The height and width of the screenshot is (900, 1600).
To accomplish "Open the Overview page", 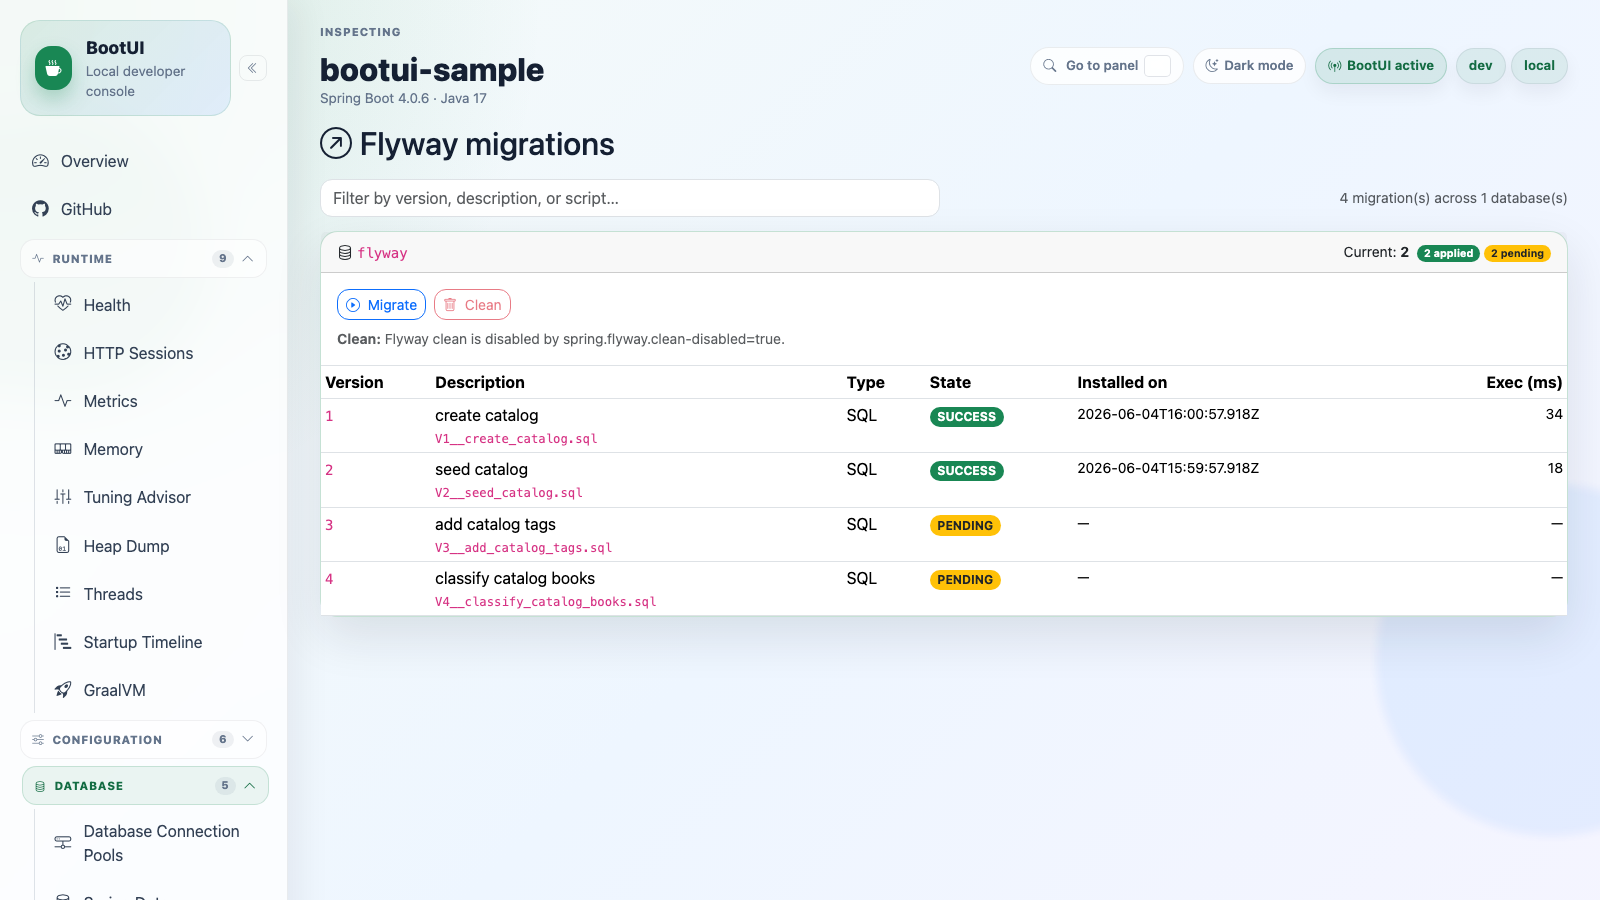I will [x=94, y=161].
